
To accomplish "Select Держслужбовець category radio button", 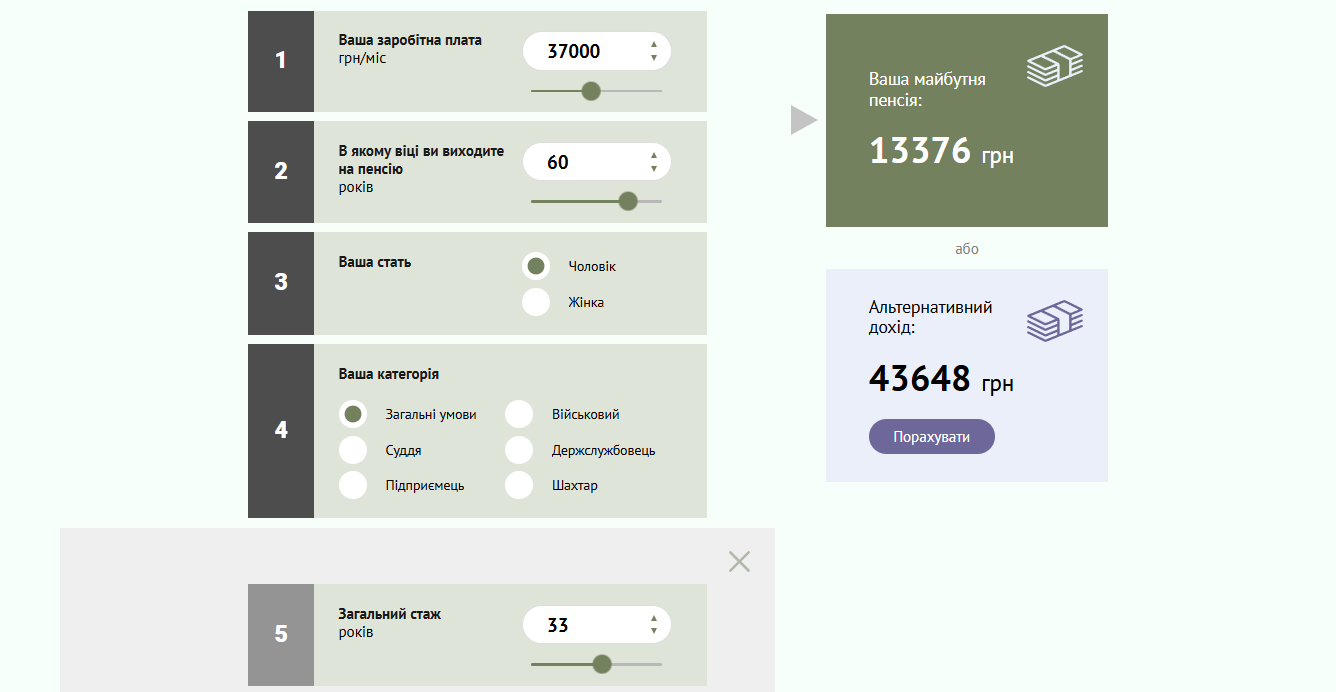I will (519, 450).
